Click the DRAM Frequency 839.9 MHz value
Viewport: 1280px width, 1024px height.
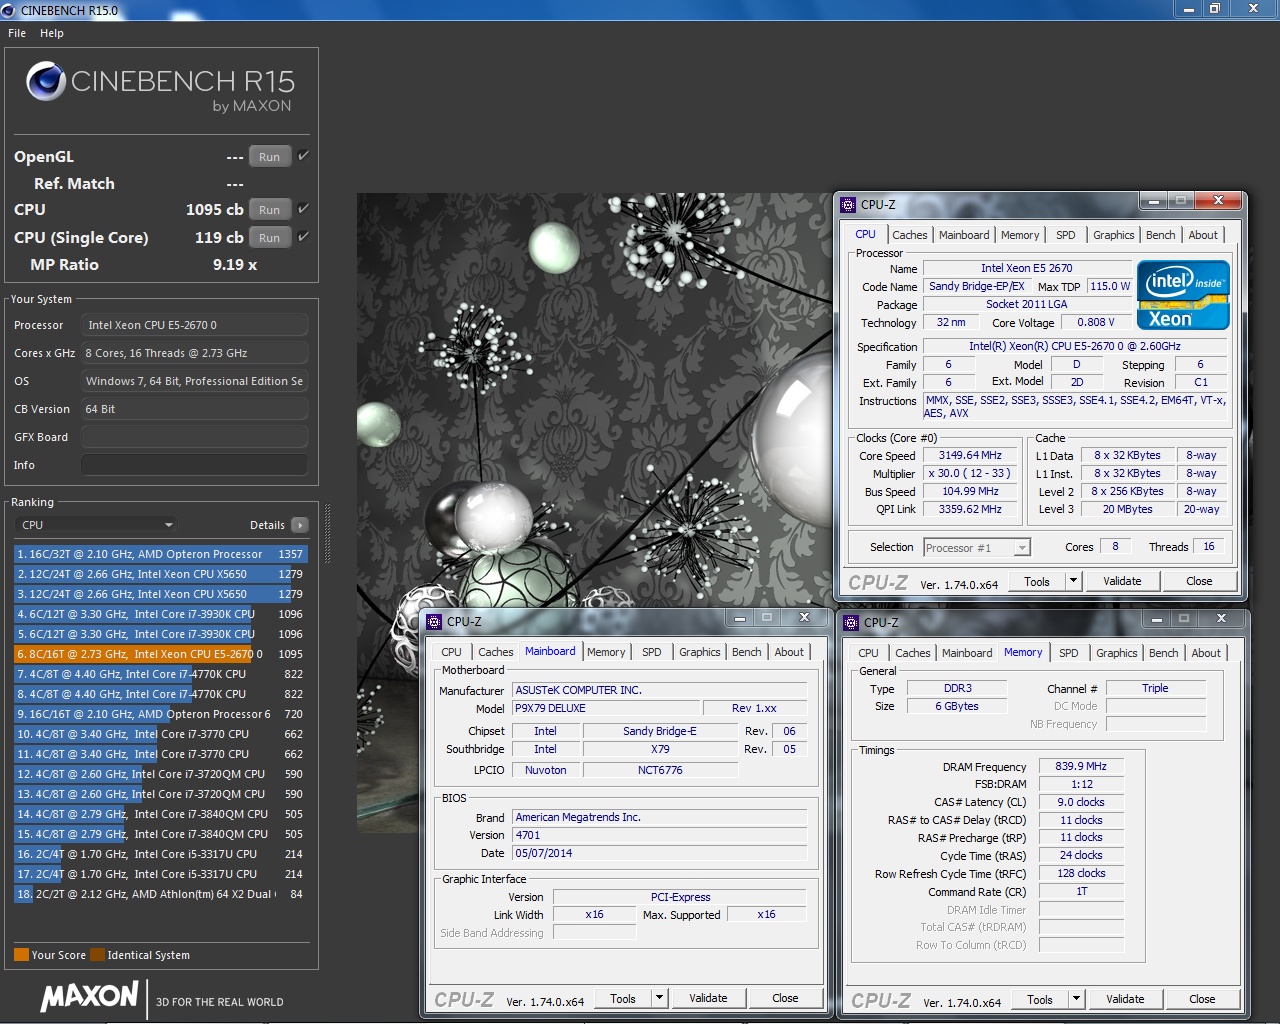(x=1081, y=767)
